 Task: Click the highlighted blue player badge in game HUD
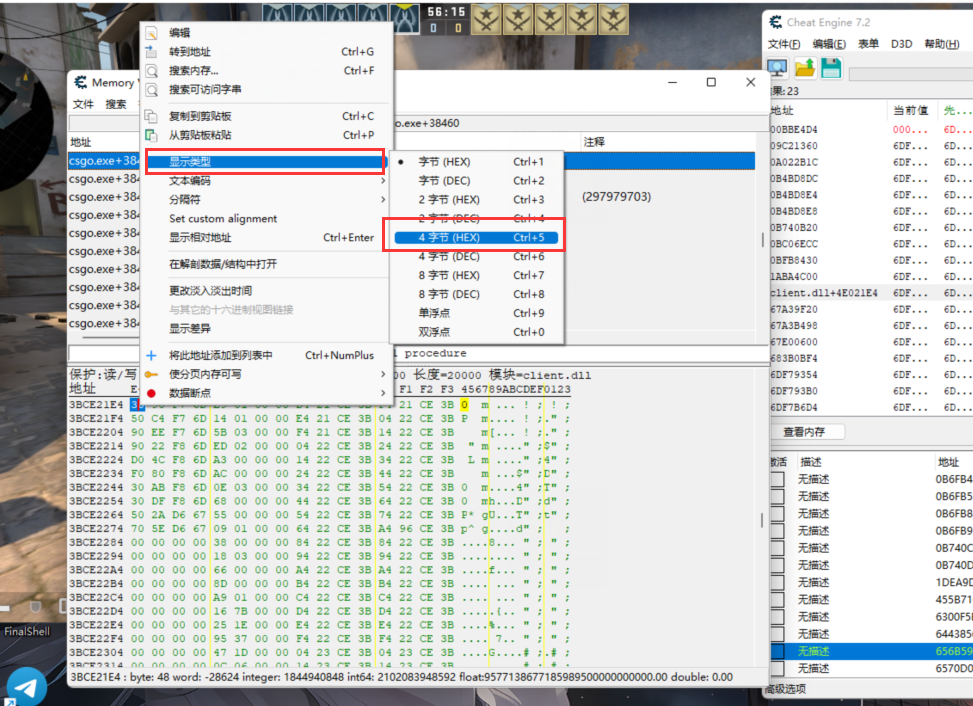point(405,18)
